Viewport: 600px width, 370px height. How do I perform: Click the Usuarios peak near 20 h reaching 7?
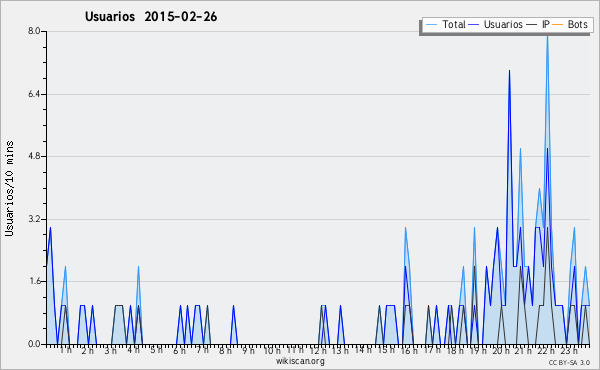pos(509,71)
